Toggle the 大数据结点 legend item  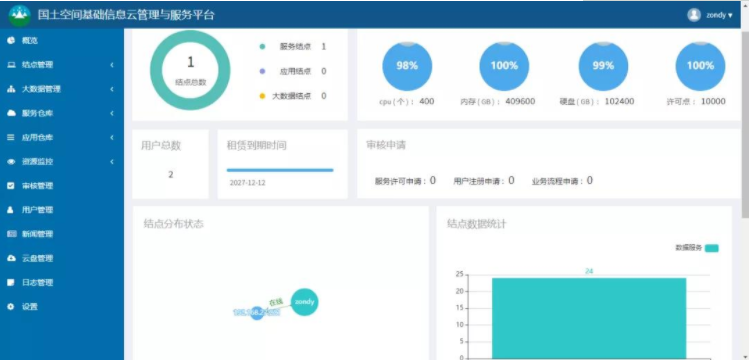pyautogui.click(x=292, y=96)
